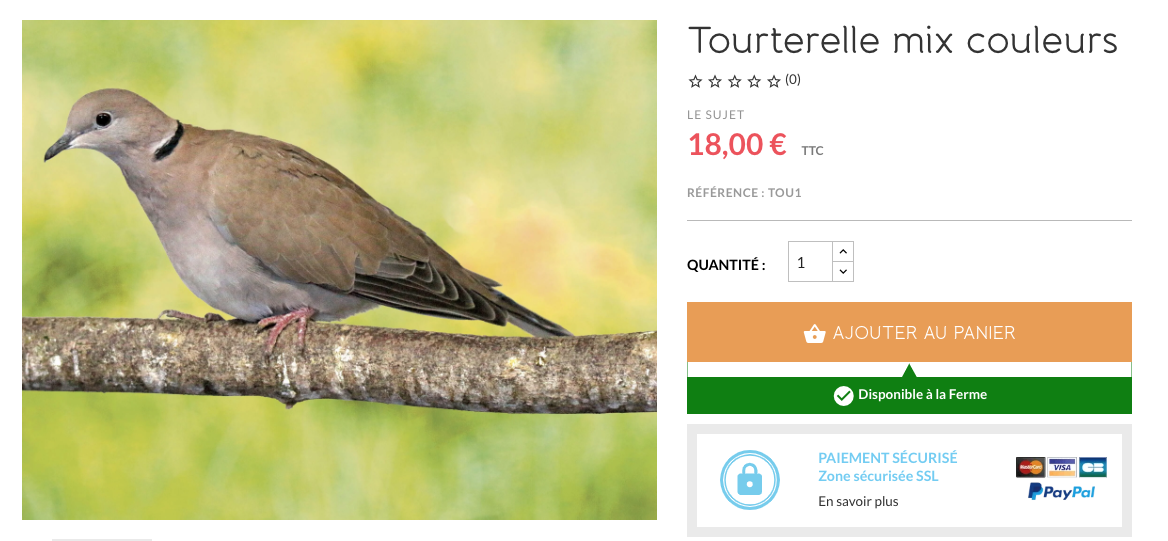Open the 'En savoir plus' link
The height and width of the screenshot is (541, 1168).
click(858, 502)
